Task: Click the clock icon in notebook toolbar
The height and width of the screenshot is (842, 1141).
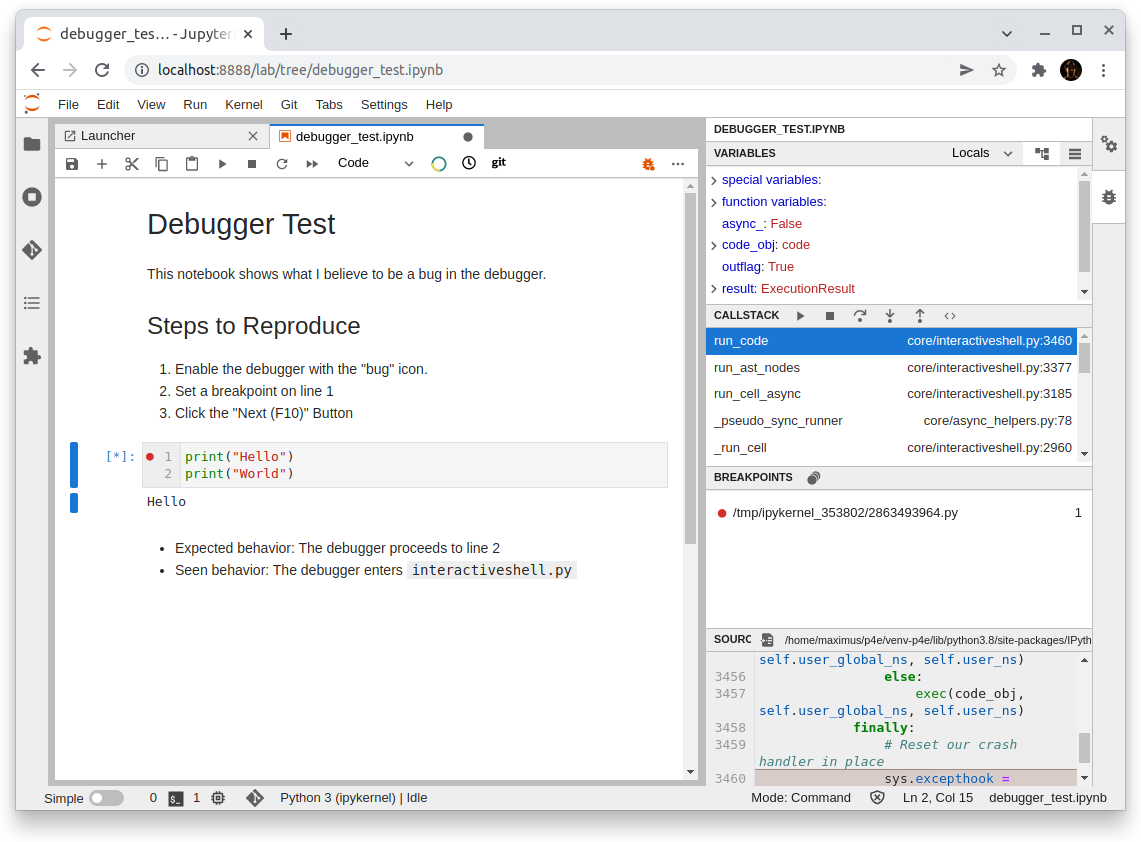Action: [469, 163]
